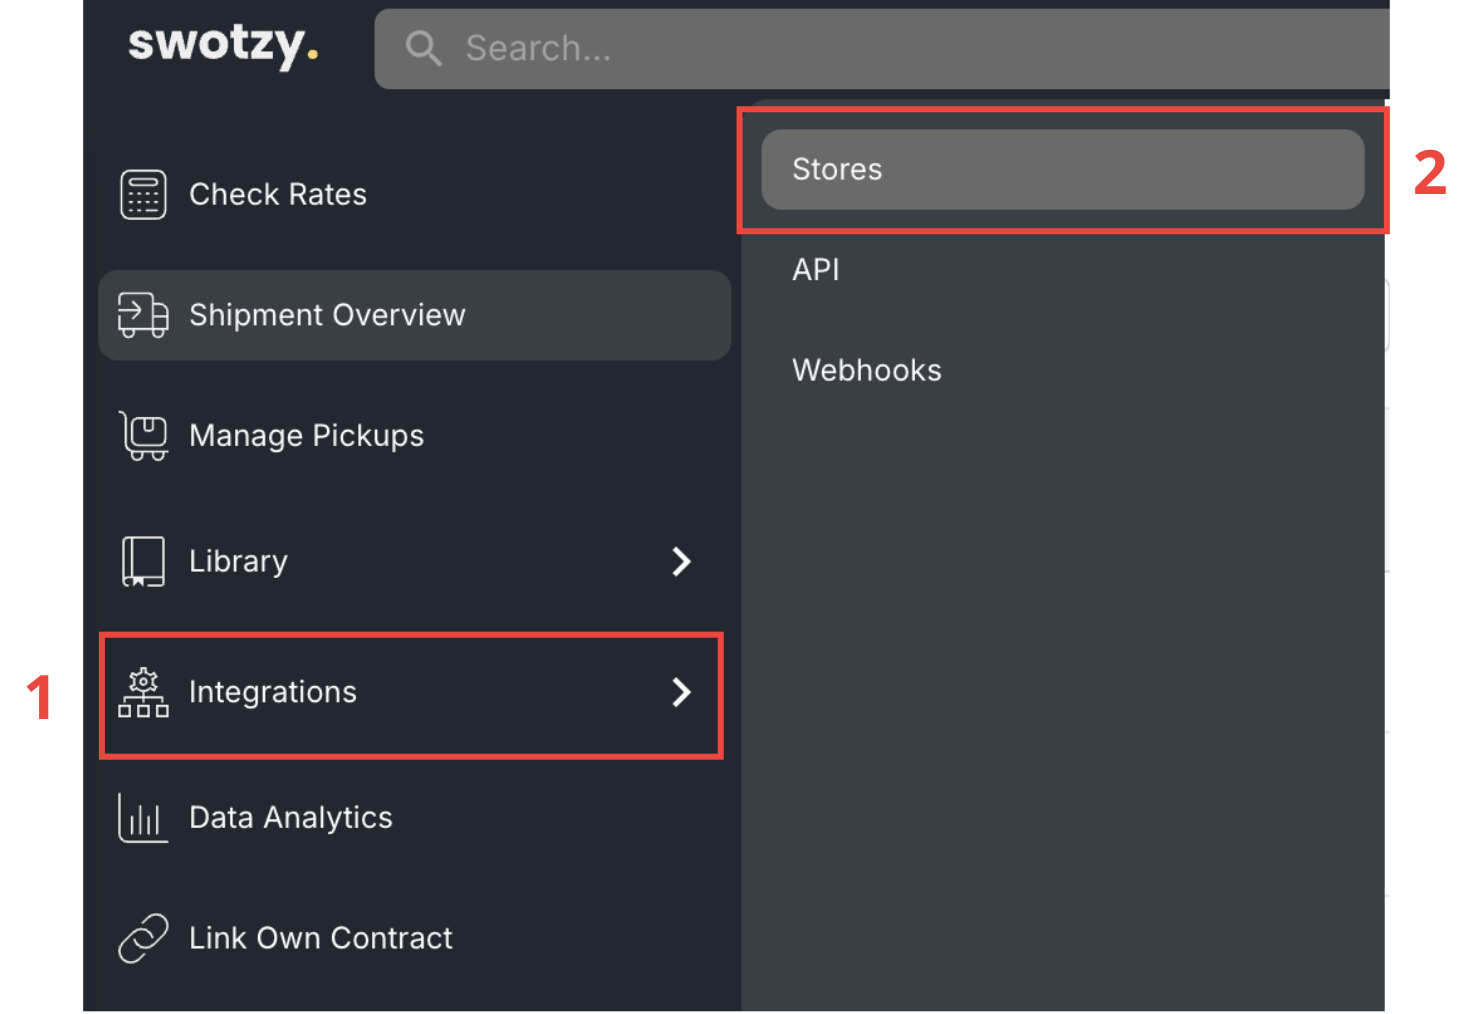This screenshot has height=1014, width=1484.
Task: Collapse the Integrations submenu chevron
Action: click(x=681, y=692)
